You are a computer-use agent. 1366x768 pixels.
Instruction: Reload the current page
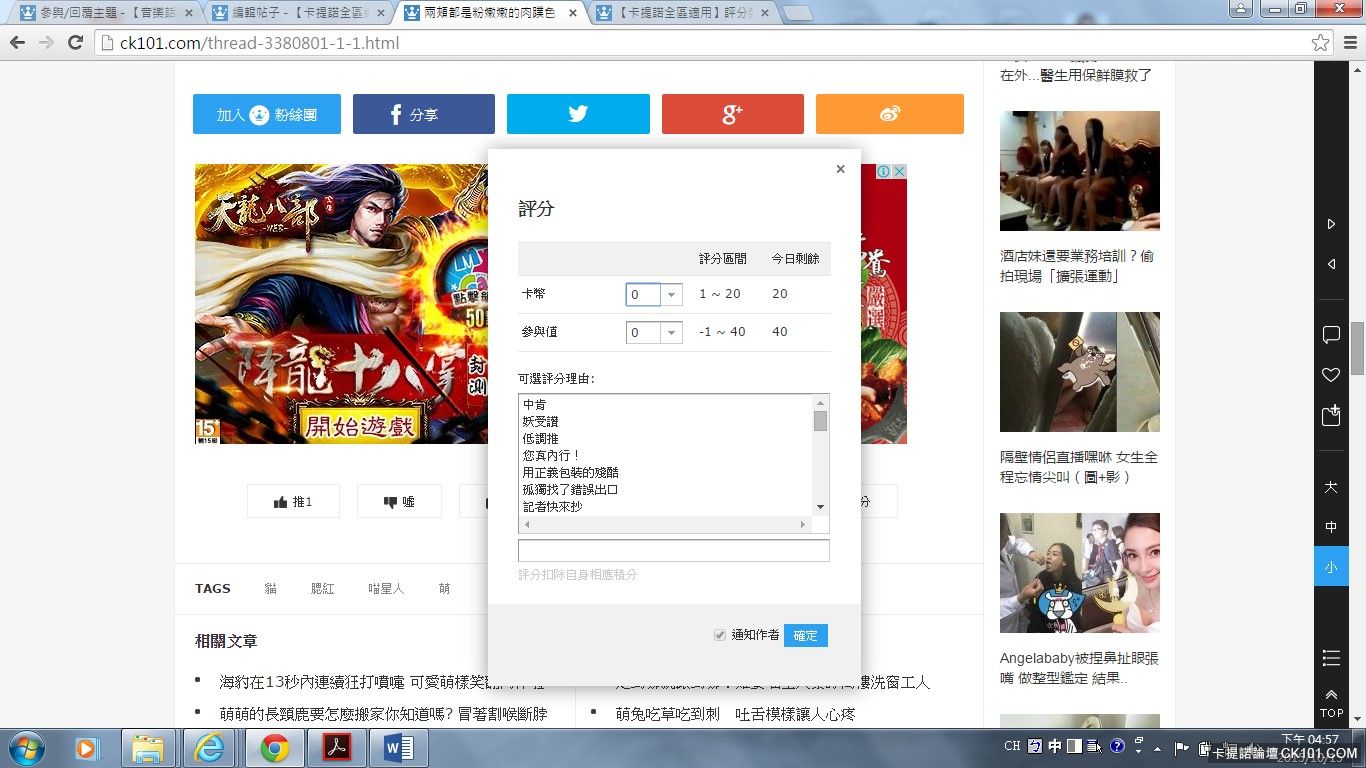tap(75, 42)
